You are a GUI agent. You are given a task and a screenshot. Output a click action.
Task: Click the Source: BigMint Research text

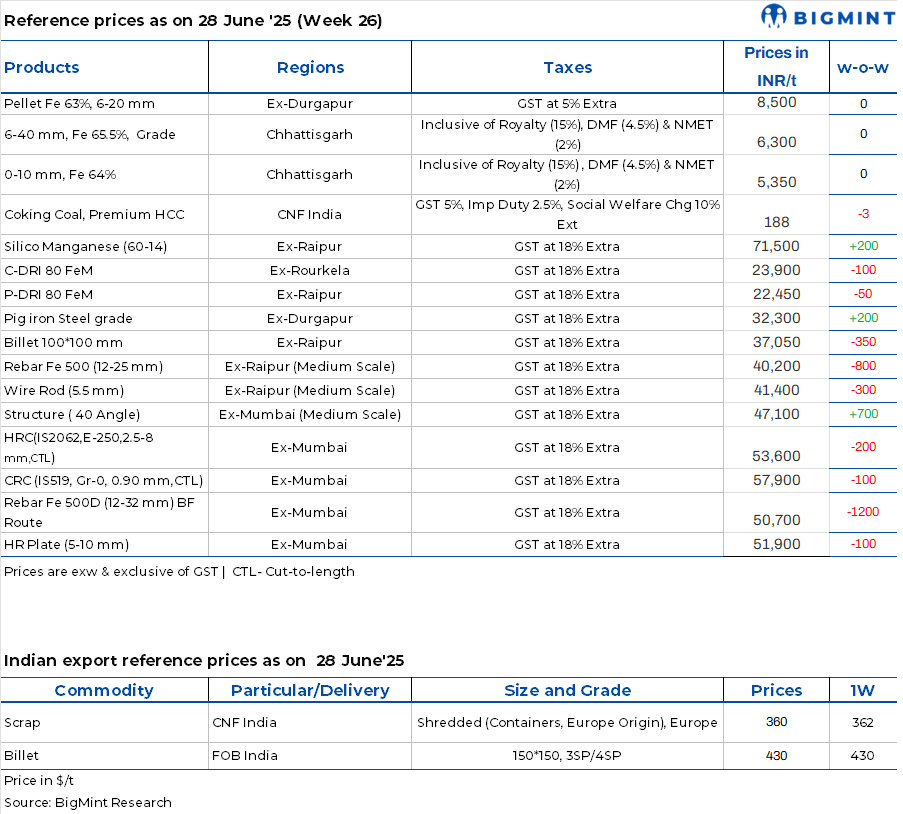88,803
